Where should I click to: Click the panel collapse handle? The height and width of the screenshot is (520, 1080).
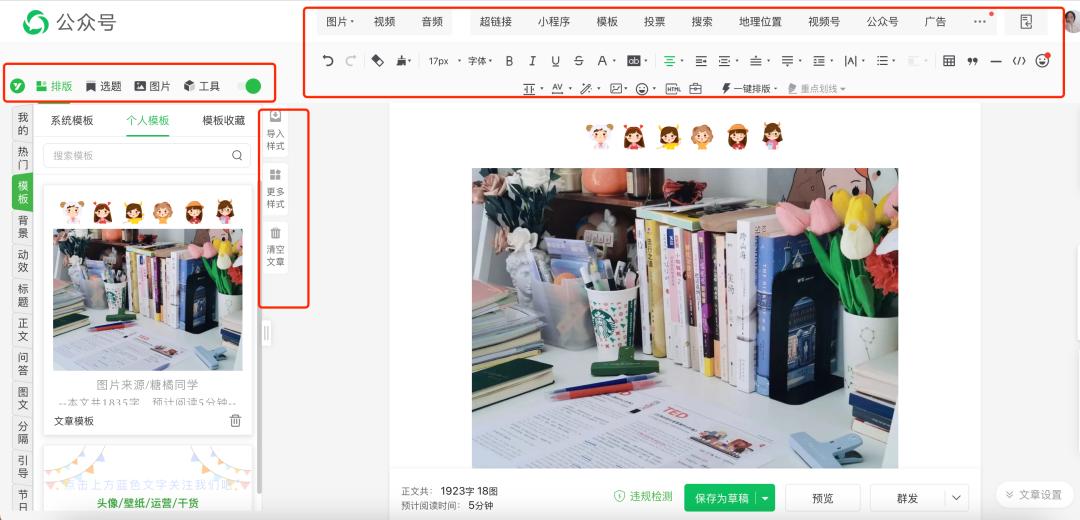(266, 334)
